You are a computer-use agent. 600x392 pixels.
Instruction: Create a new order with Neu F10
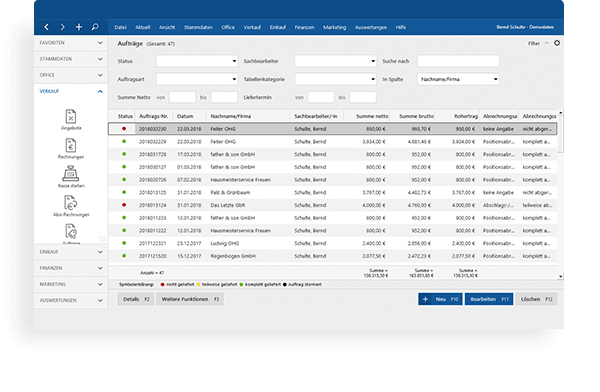pyautogui.click(x=440, y=299)
